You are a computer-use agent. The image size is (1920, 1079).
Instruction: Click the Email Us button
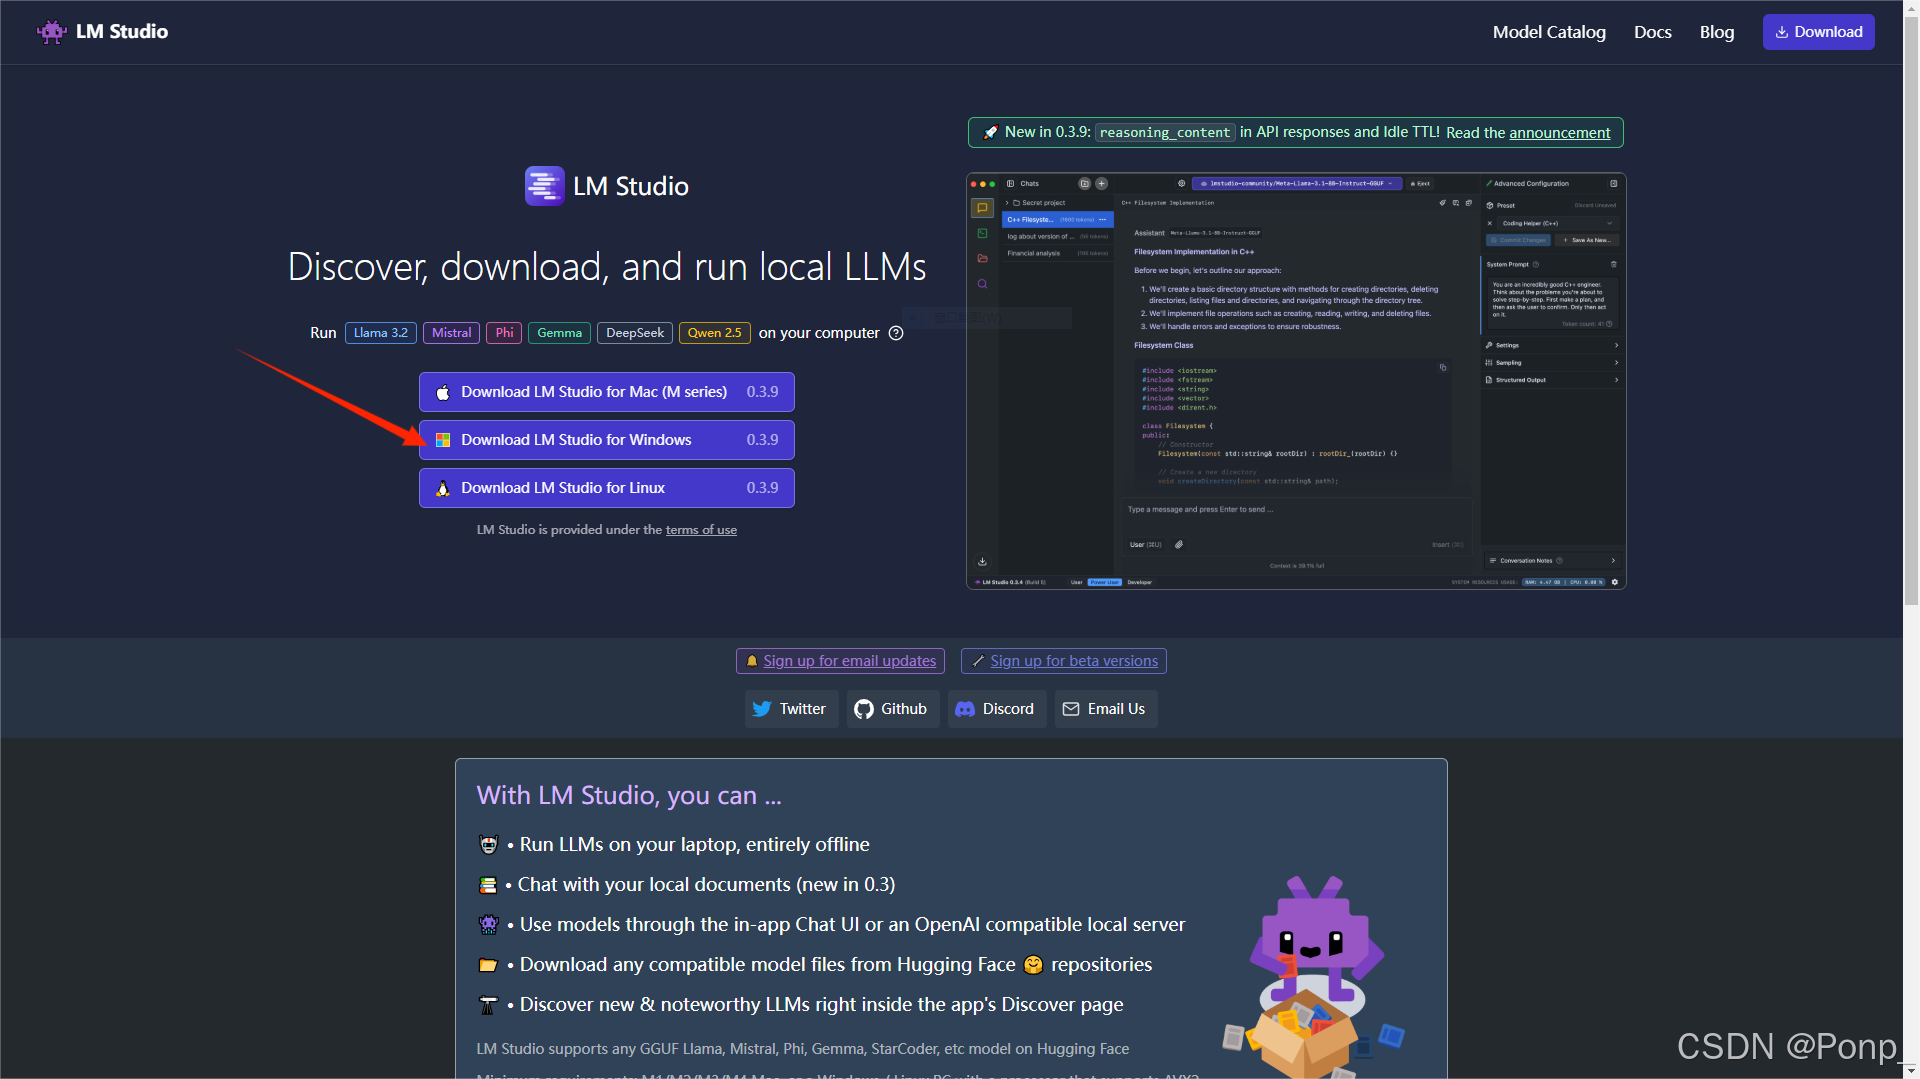tap(1106, 709)
